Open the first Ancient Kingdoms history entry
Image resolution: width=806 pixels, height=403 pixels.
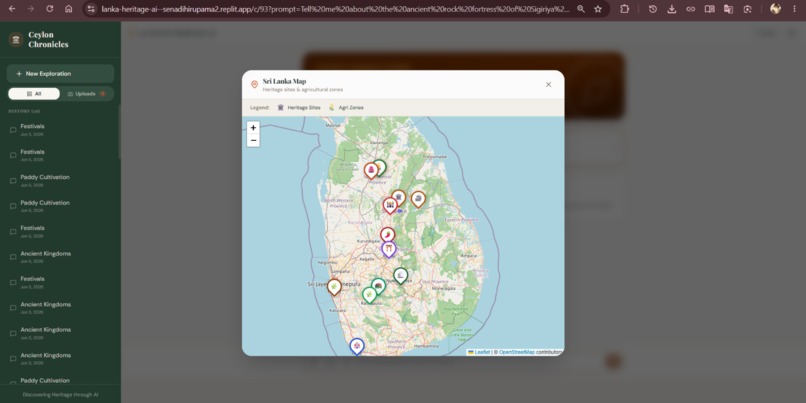coord(61,257)
